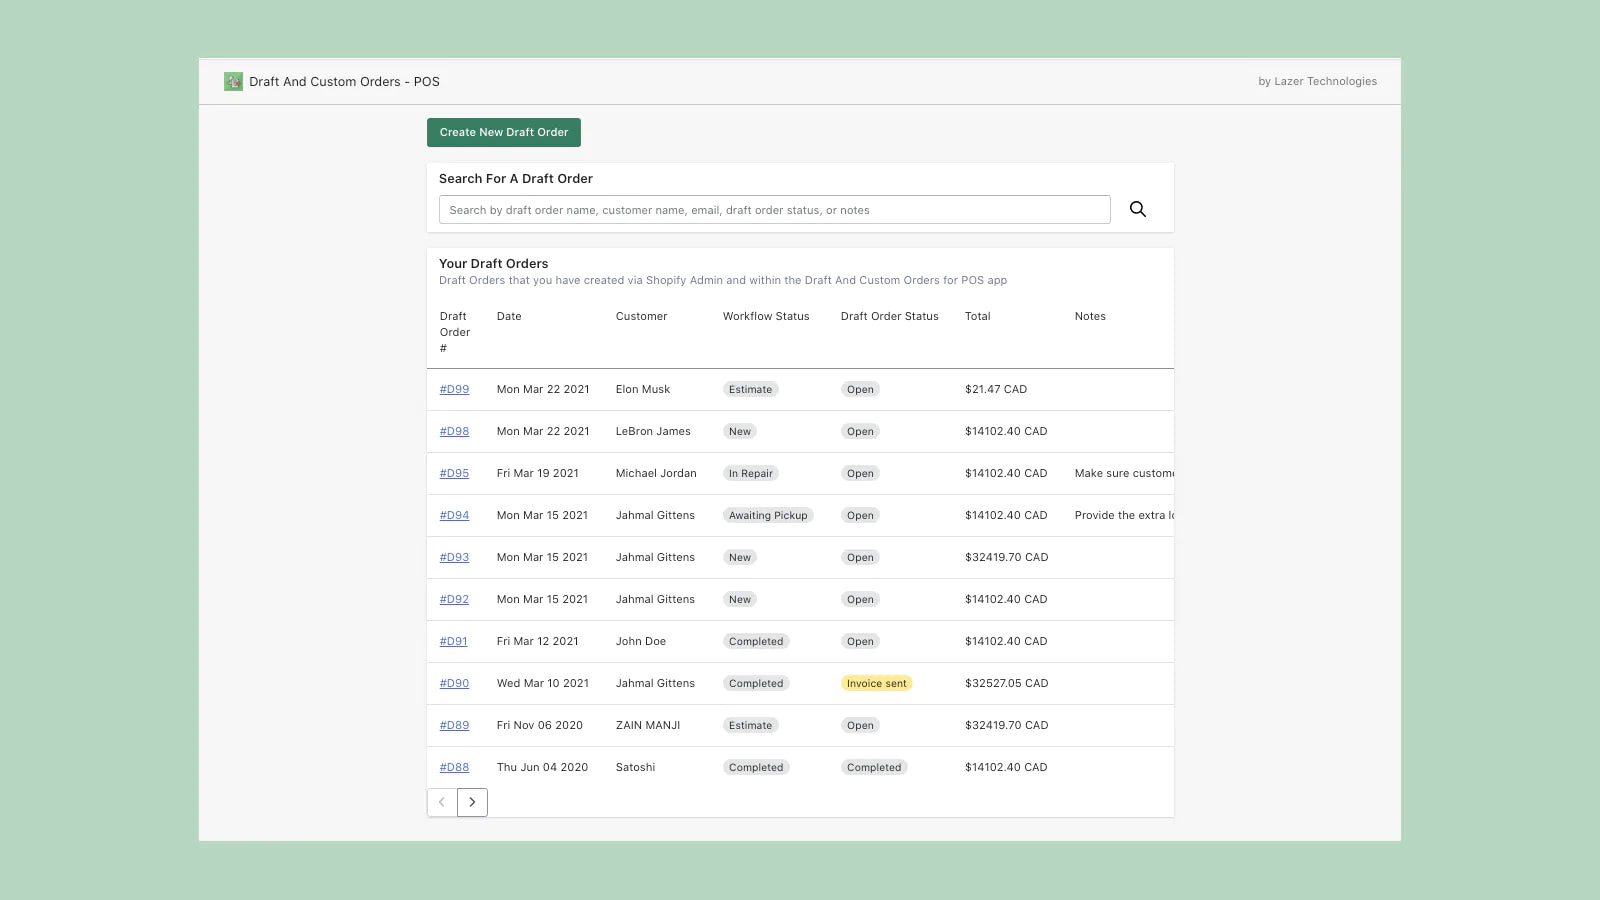Click the Invoice sent status badge
The image size is (1600, 900).
pyautogui.click(x=876, y=684)
